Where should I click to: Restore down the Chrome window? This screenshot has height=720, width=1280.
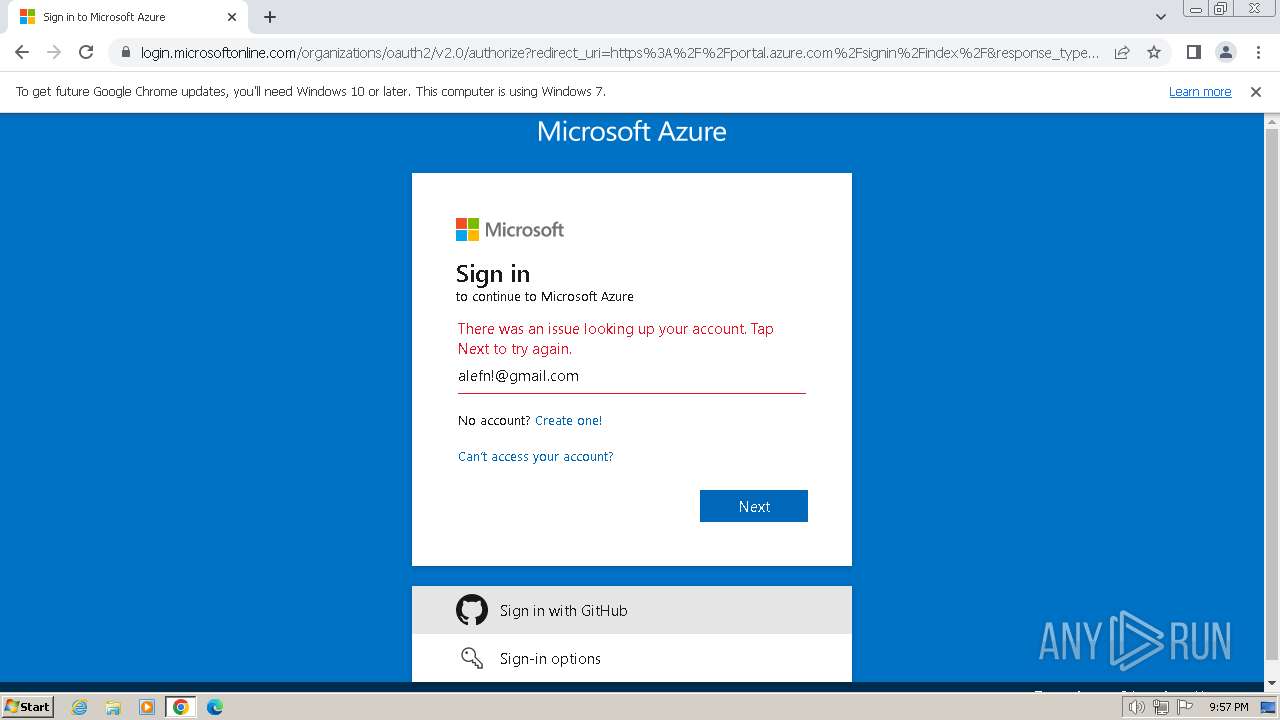[1221, 9]
